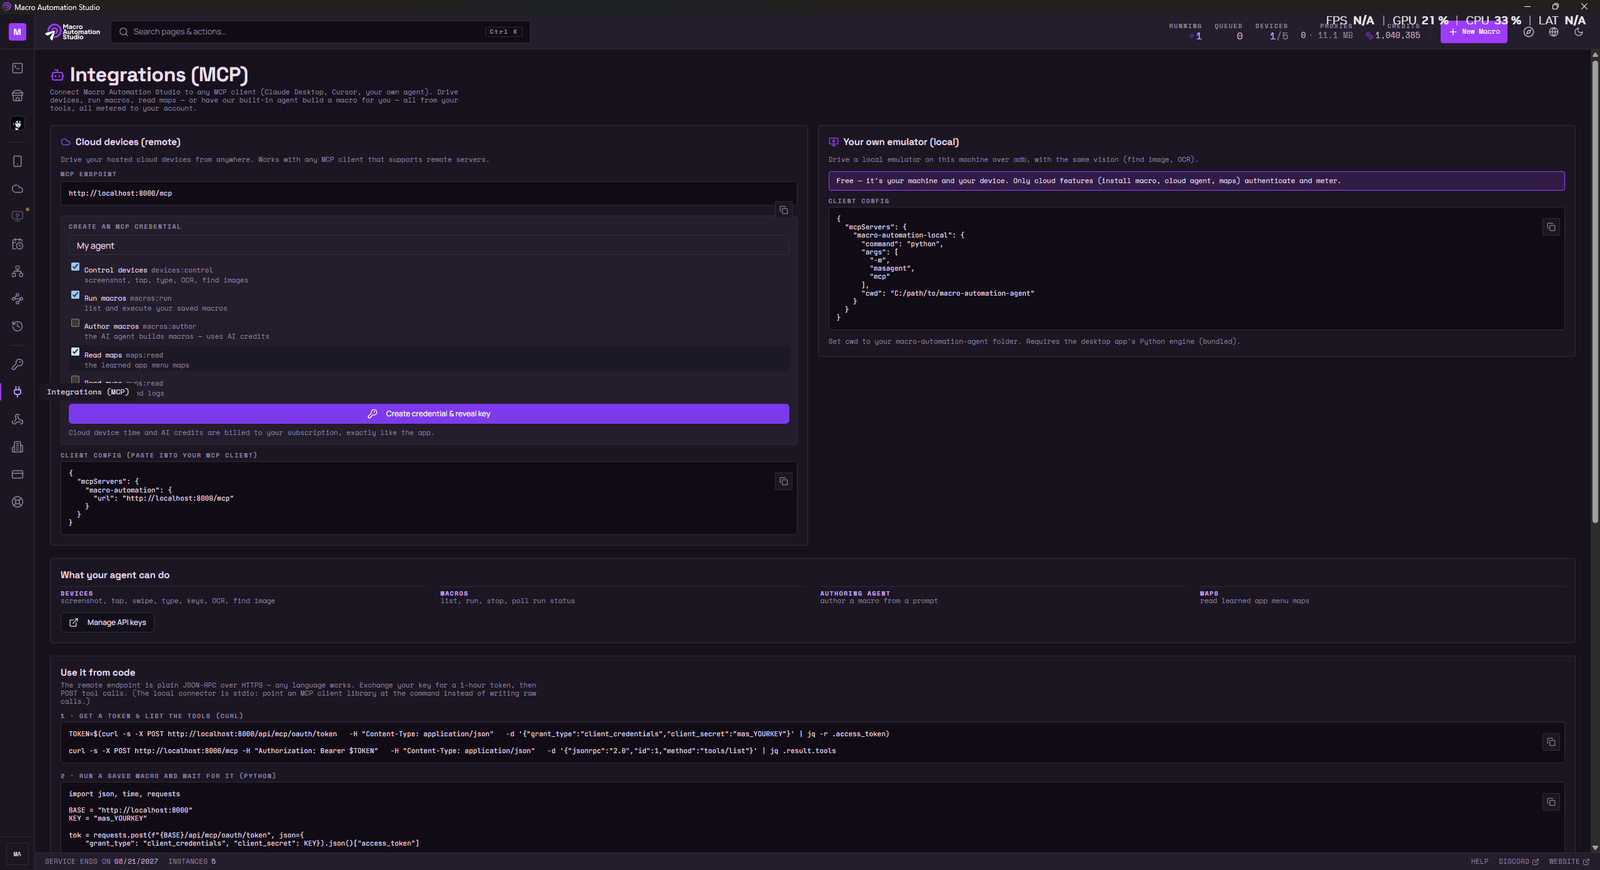Click the "Use it from code" heading
This screenshot has height=870, width=1600.
pyautogui.click(x=98, y=673)
